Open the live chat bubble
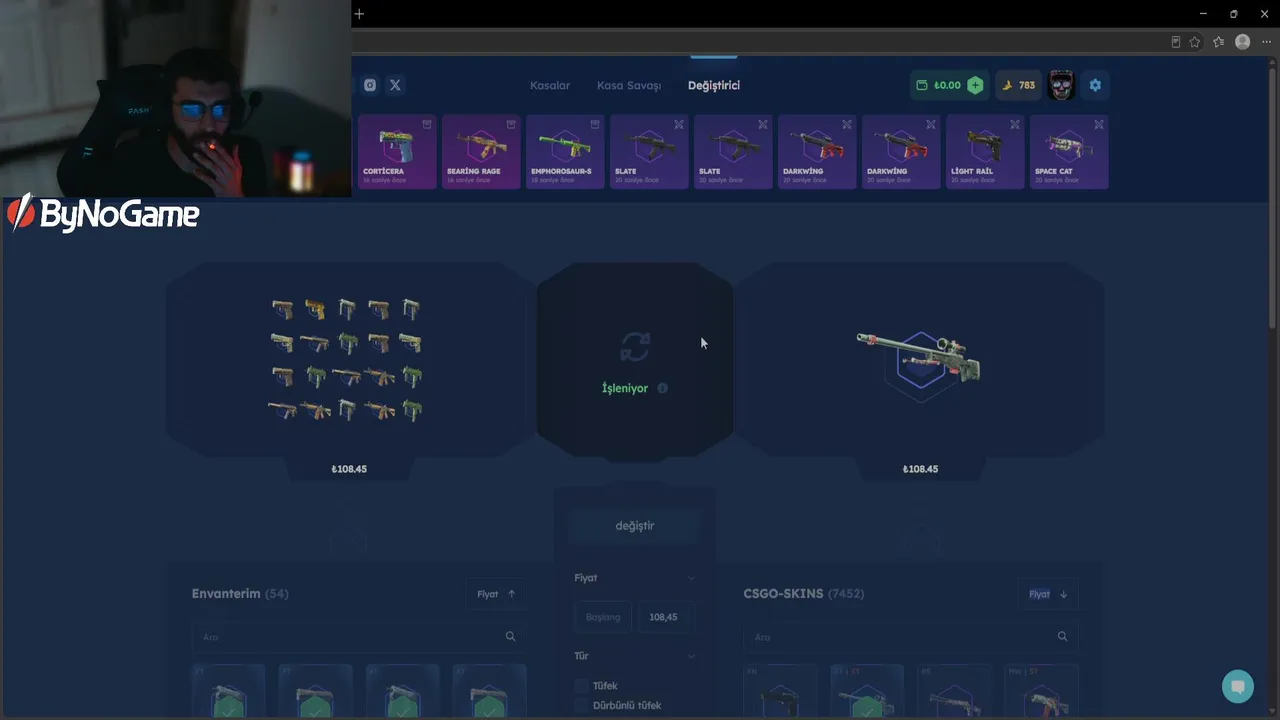The width and height of the screenshot is (1280, 720). 1238,687
